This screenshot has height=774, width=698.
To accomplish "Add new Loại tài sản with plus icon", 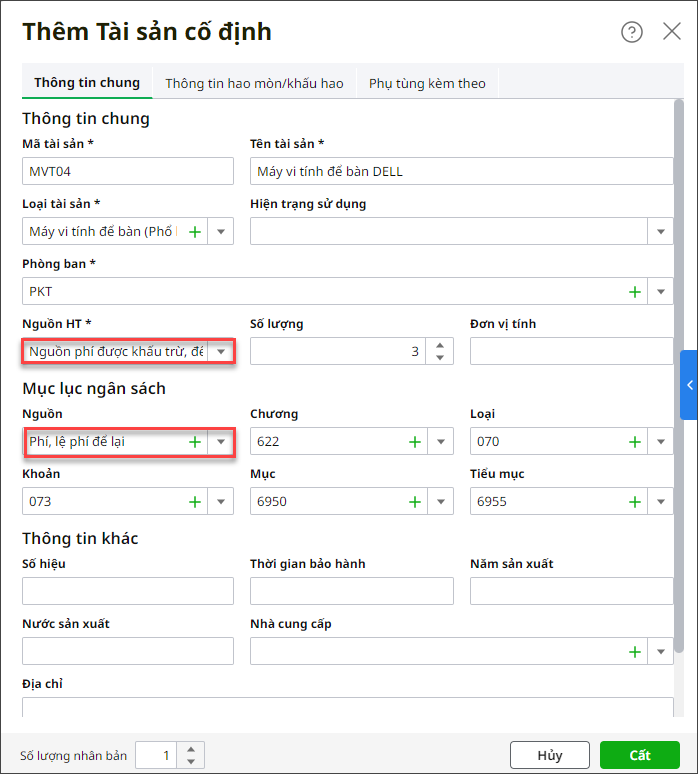I will point(195,232).
